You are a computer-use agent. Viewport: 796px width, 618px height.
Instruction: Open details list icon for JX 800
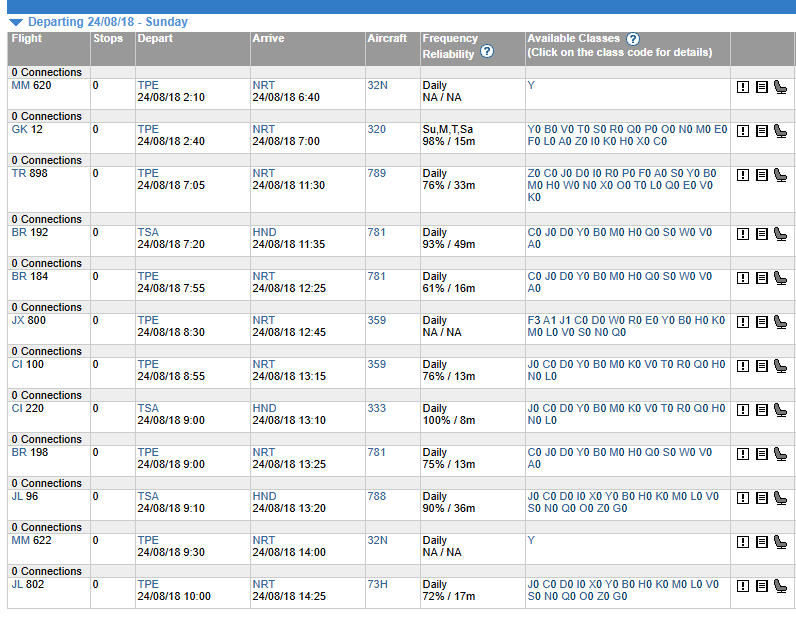pyautogui.click(x=761, y=322)
